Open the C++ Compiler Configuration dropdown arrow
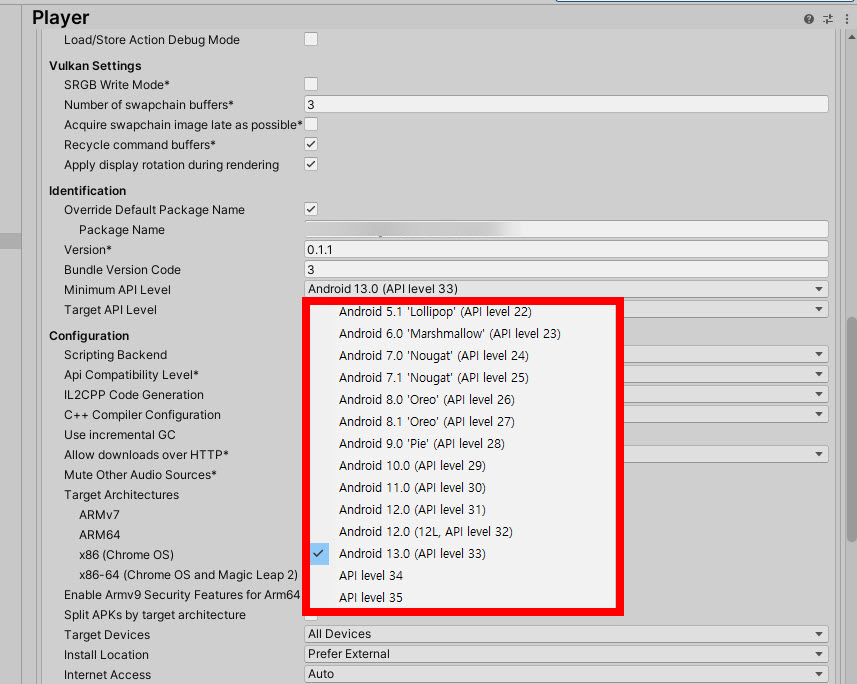 point(819,414)
